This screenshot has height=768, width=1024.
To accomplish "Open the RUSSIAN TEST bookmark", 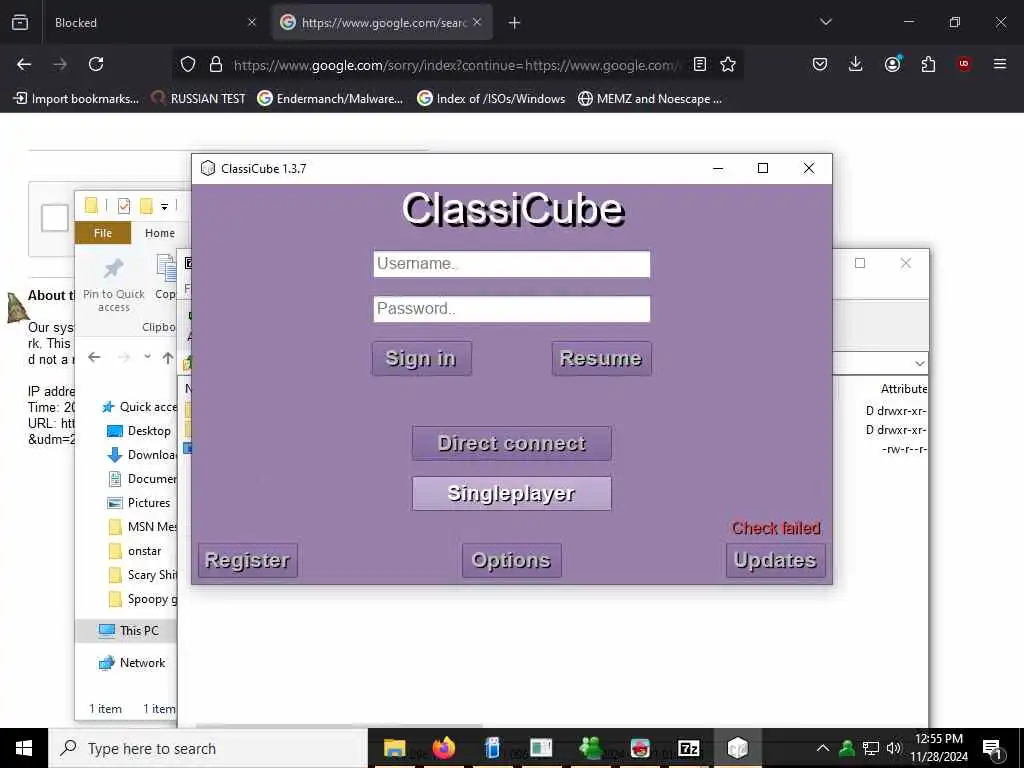I will tap(199, 99).
